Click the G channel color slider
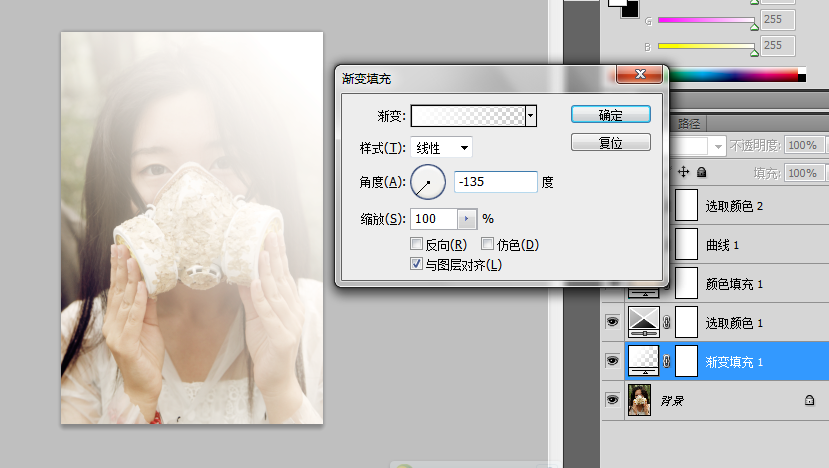The height and width of the screenshot is (468, 829). (706, 20)
